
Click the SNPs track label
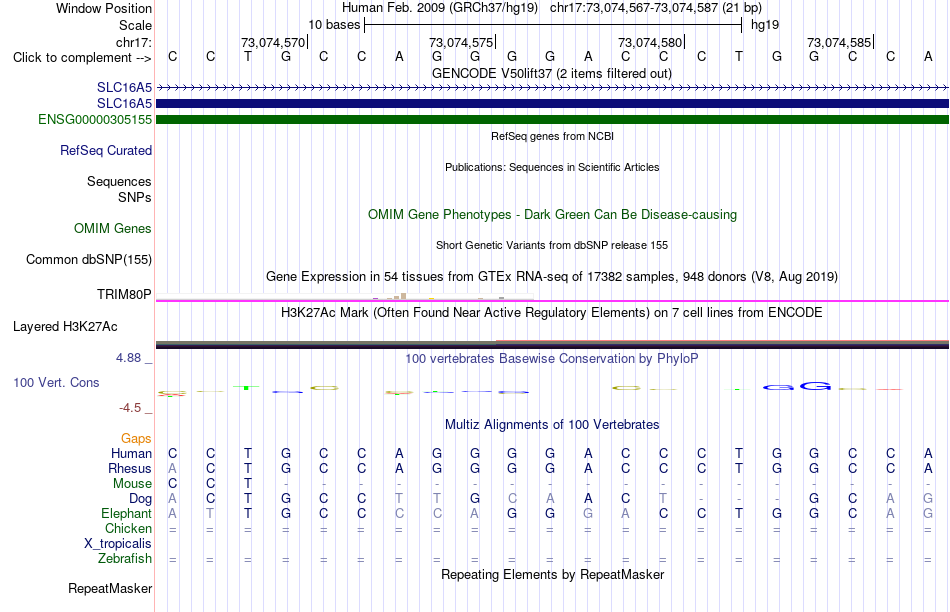click(135, 198)
